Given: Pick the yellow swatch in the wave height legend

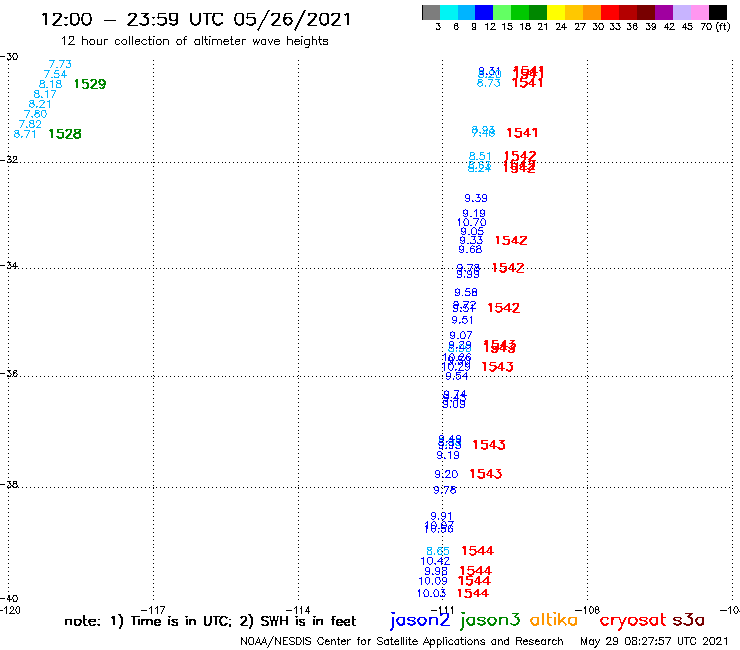Looking at the screenshot, I should coord(555,13).
